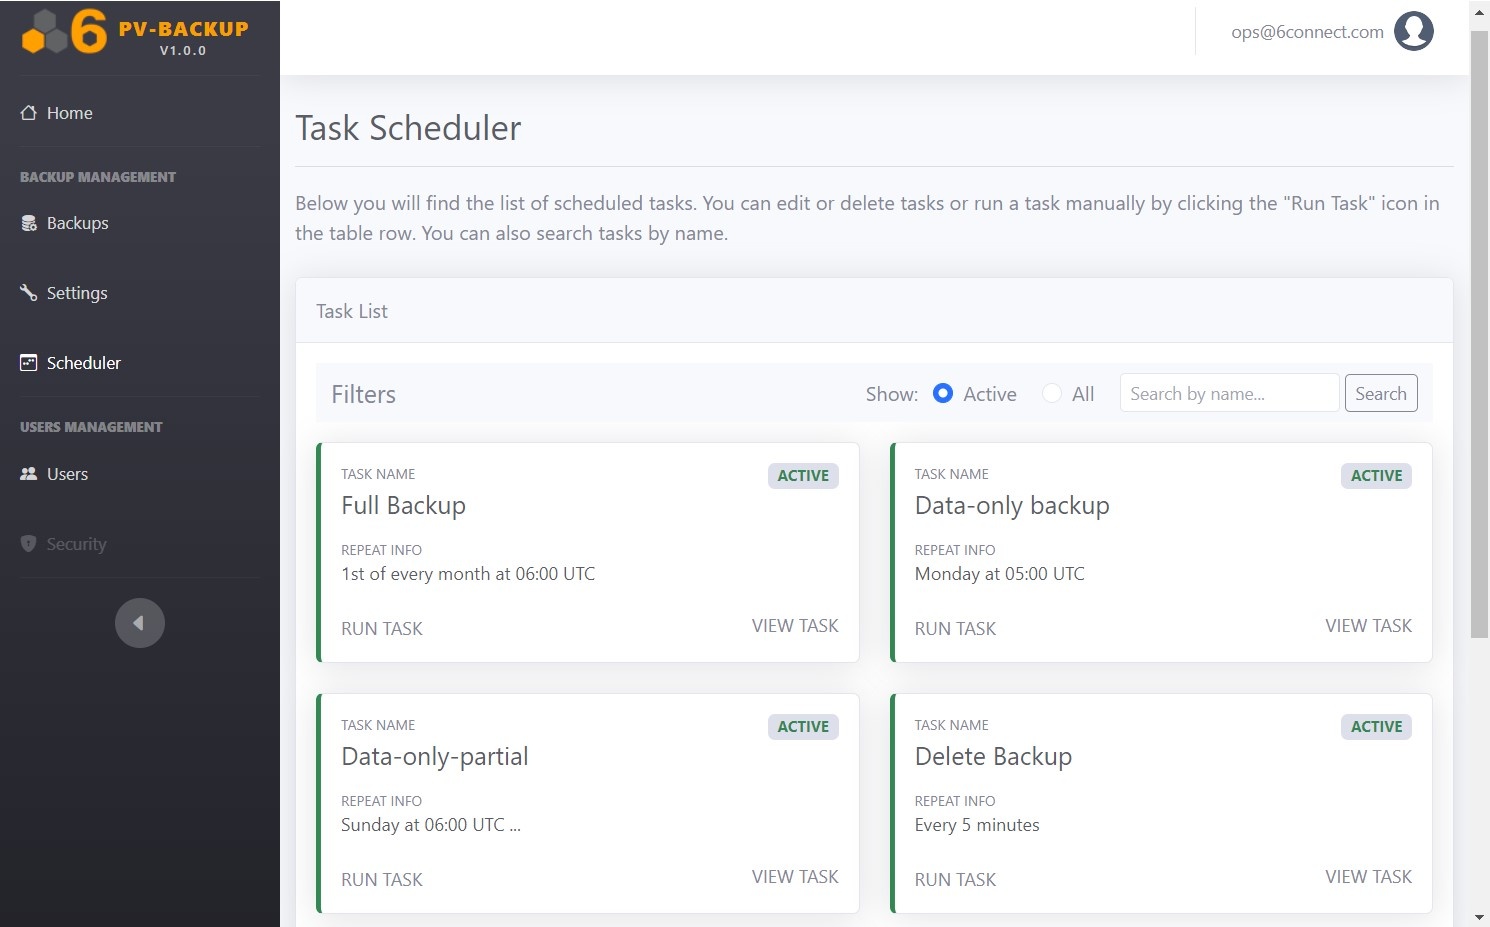Viewport: 1490px width, 927px height.
Task: Run the Full Backup task
Action: [381, 628]
